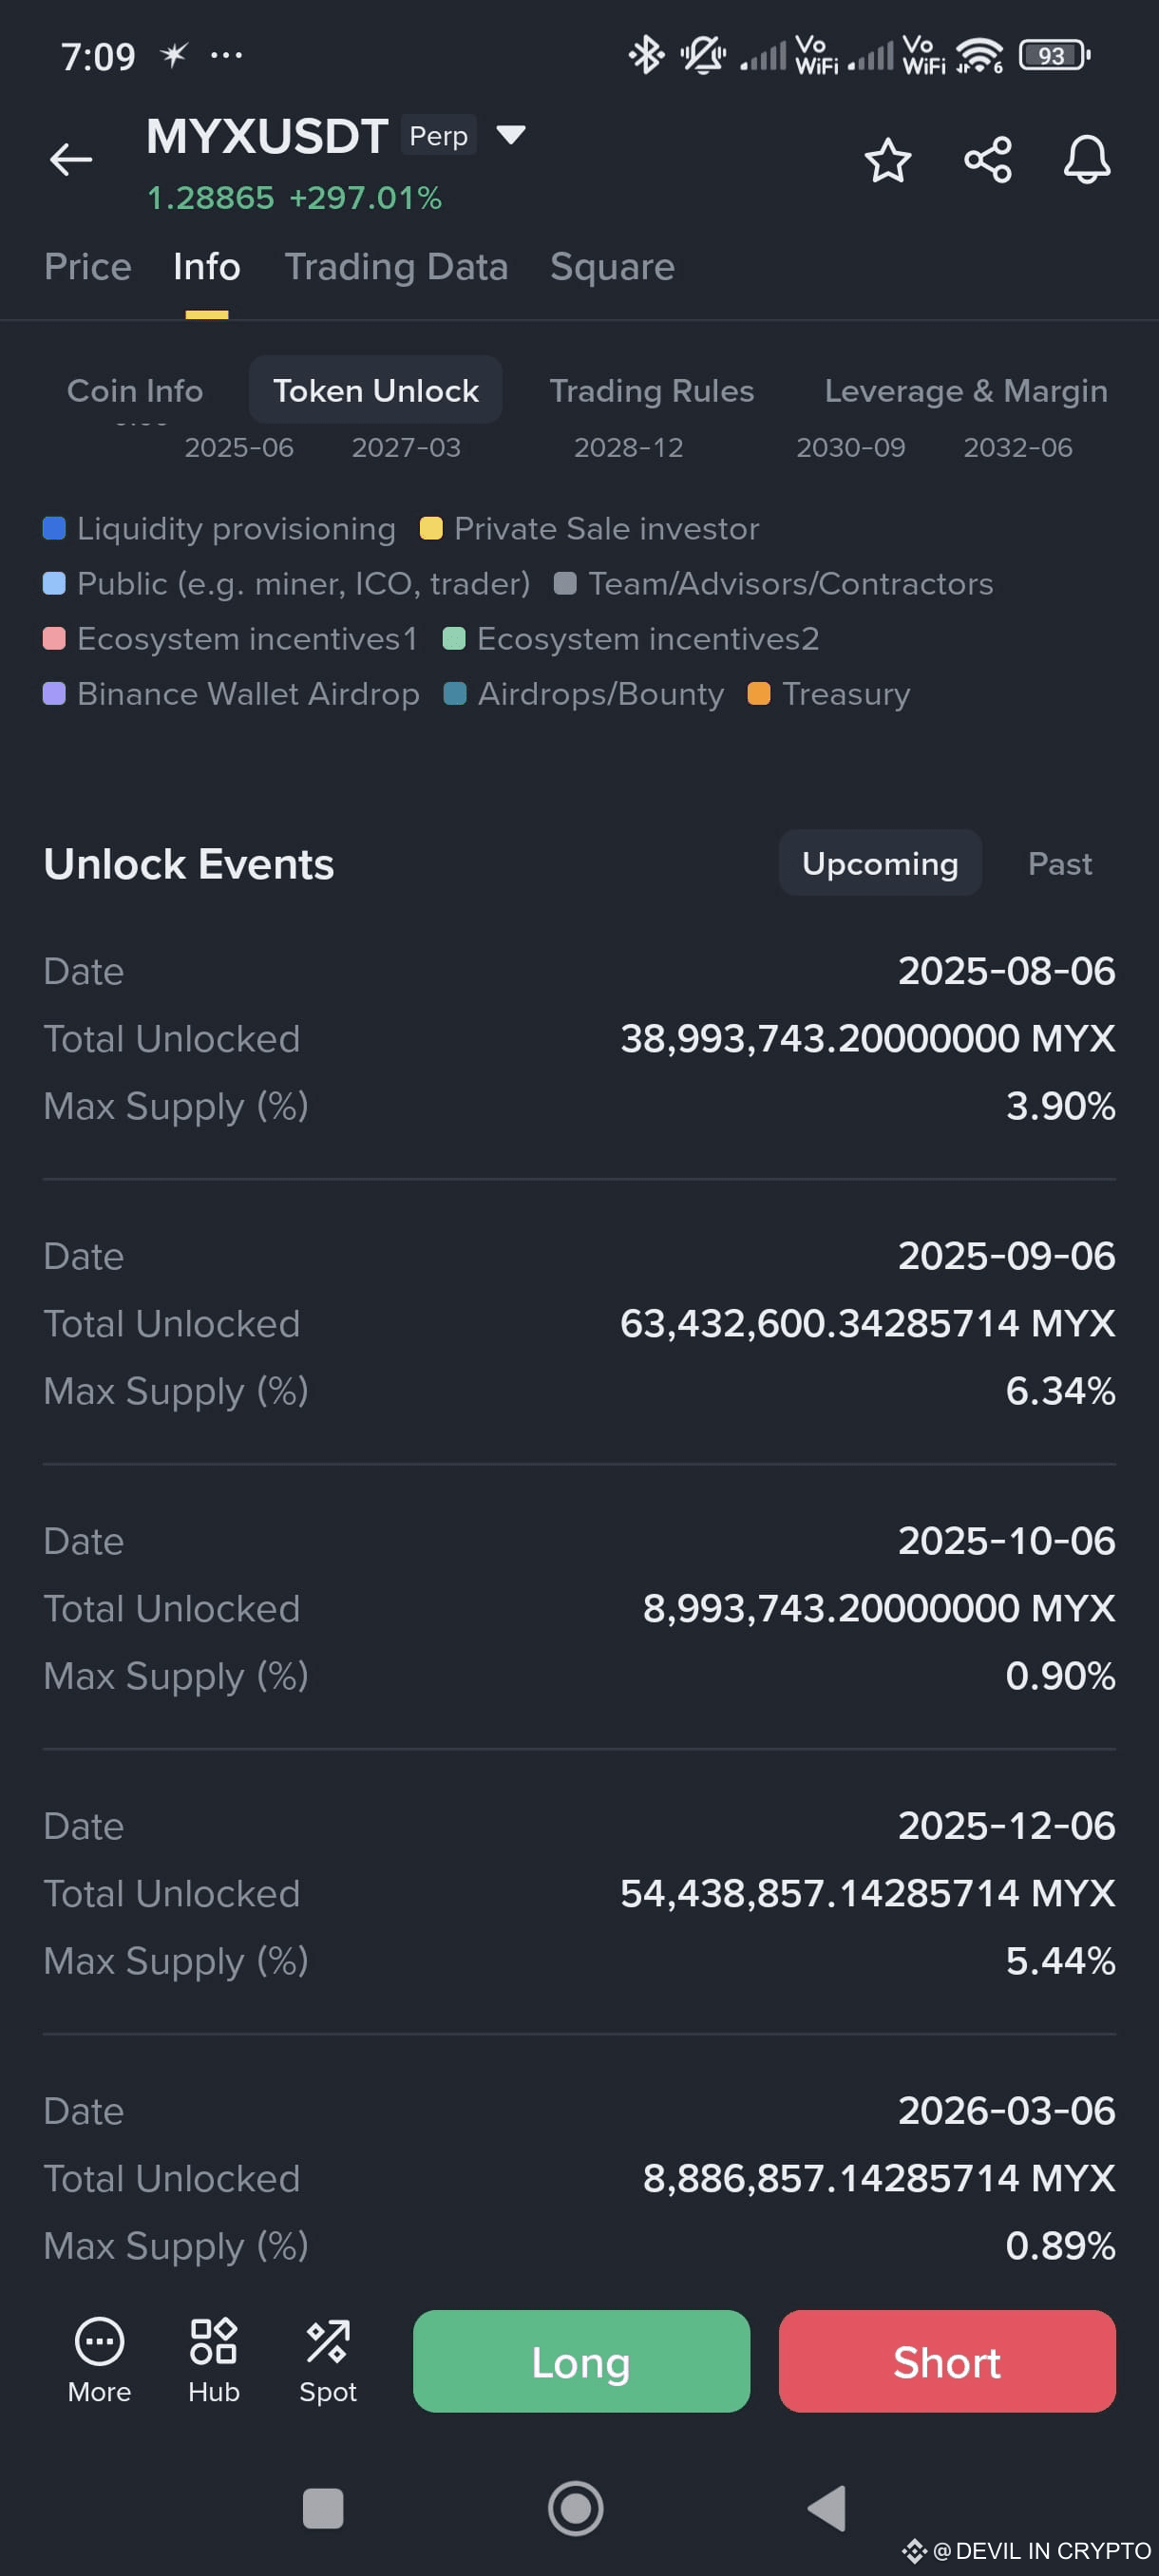Viewport: 1159px width, 2576px height.
Task: Open the Coin Info sub-tab
Action: [x=135, y=390]
